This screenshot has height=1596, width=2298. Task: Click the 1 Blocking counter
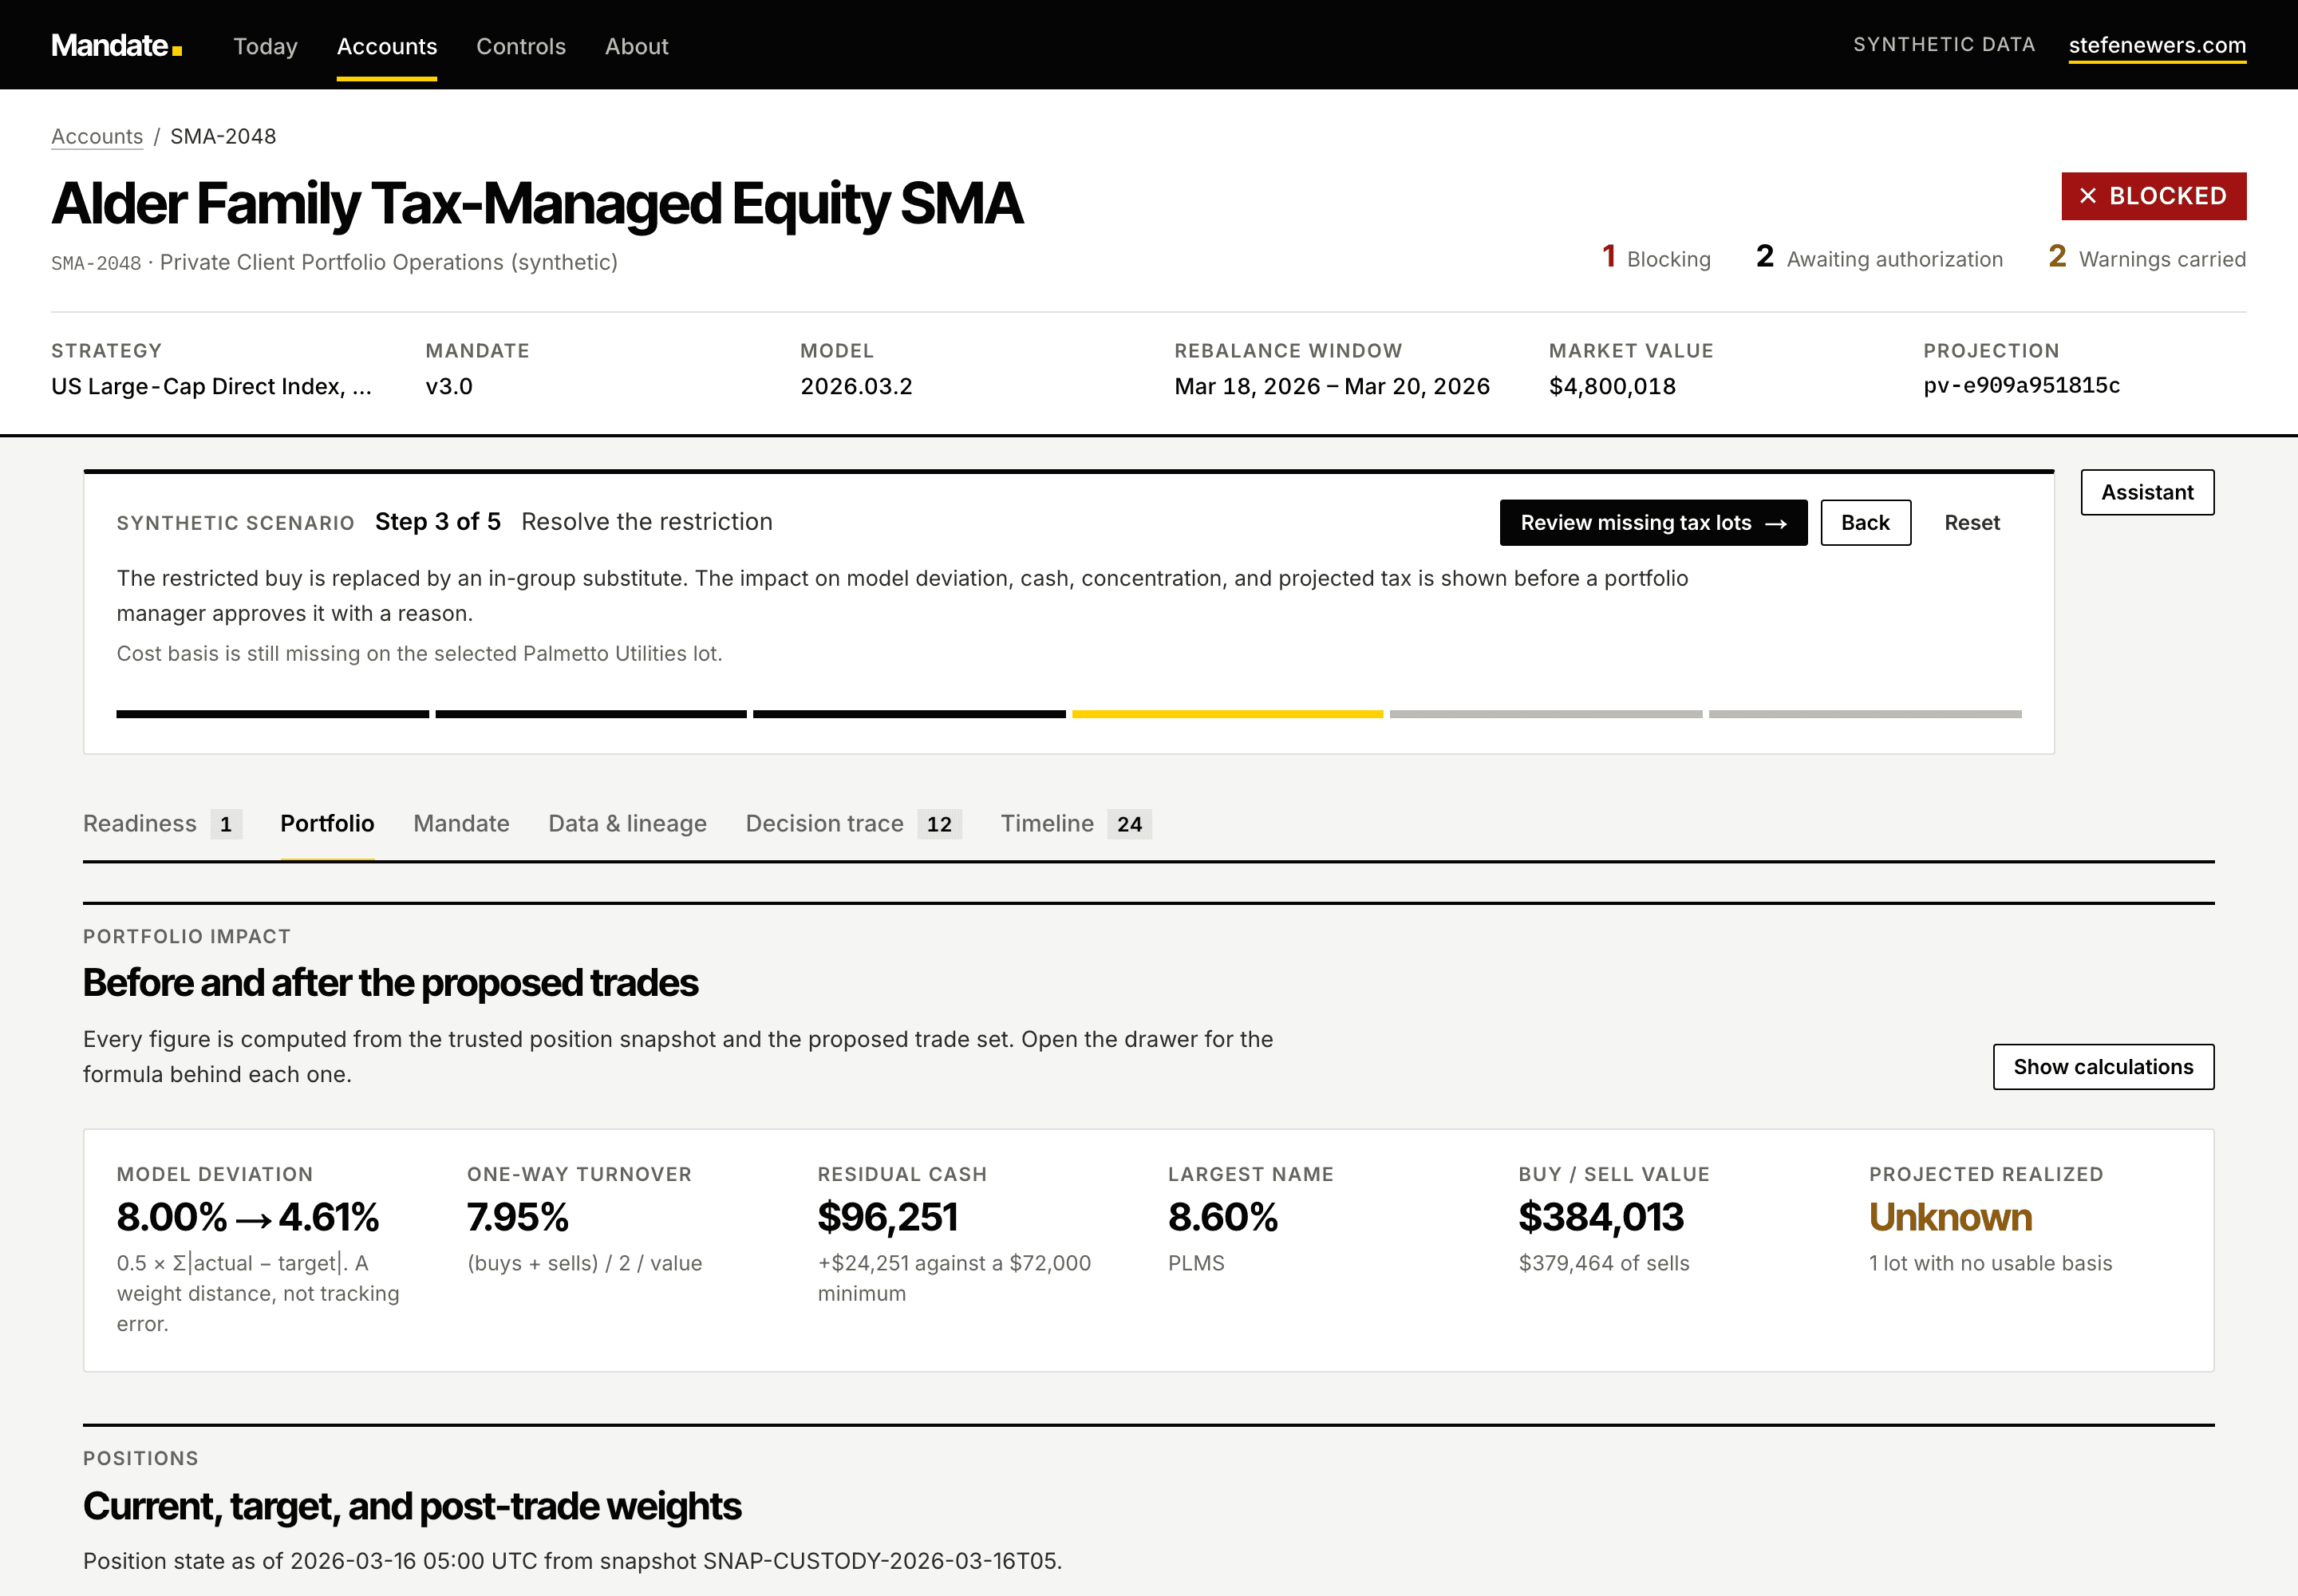[1656, 258]
